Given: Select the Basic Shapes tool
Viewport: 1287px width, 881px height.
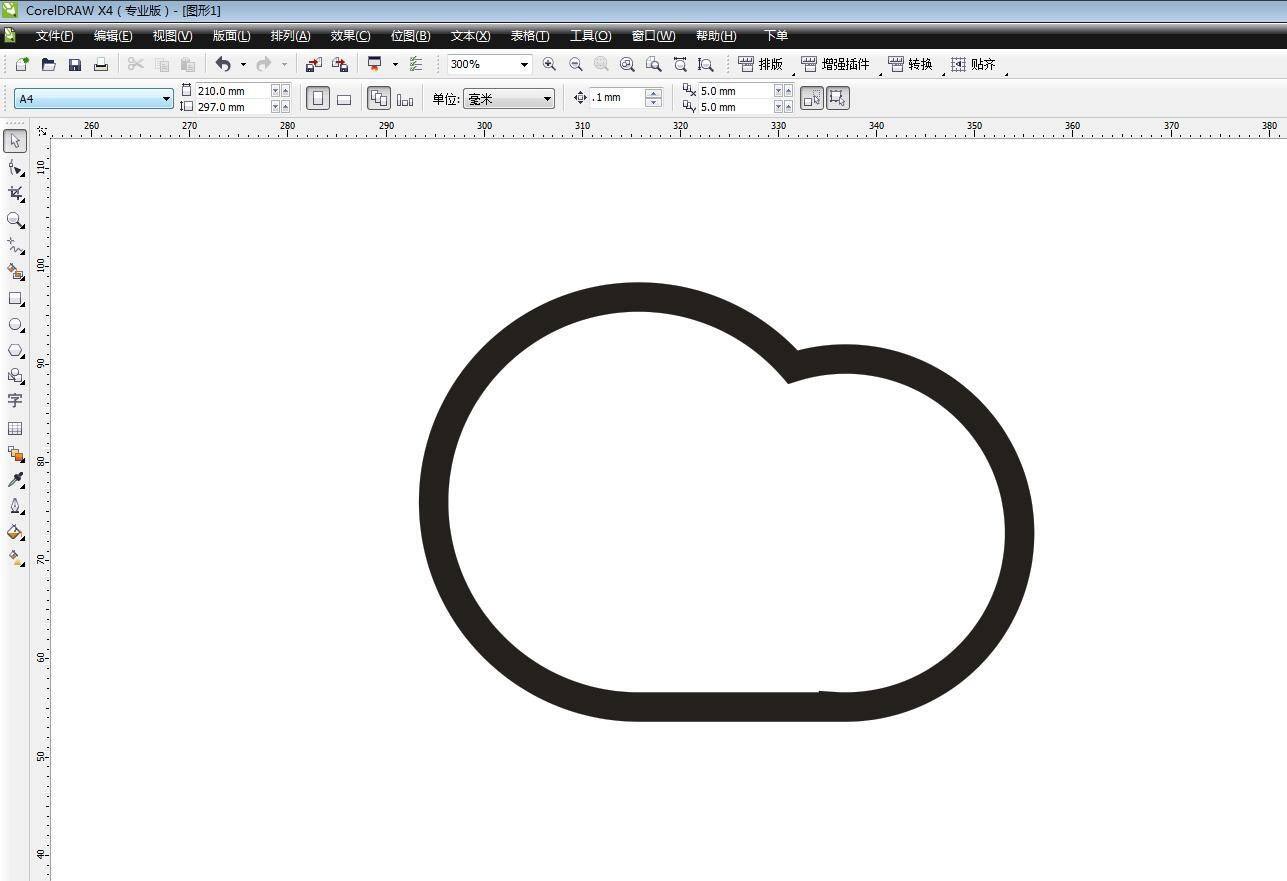Looking at the screenshot, I should pos(15,376).
